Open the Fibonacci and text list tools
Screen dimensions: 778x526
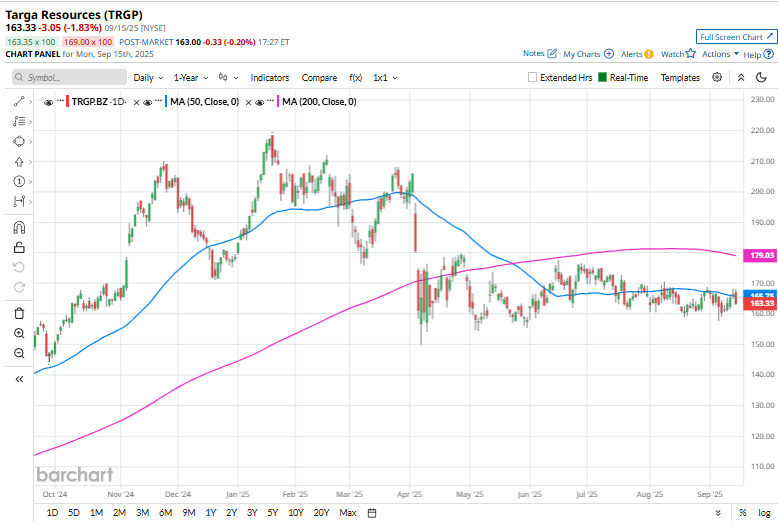19,121
